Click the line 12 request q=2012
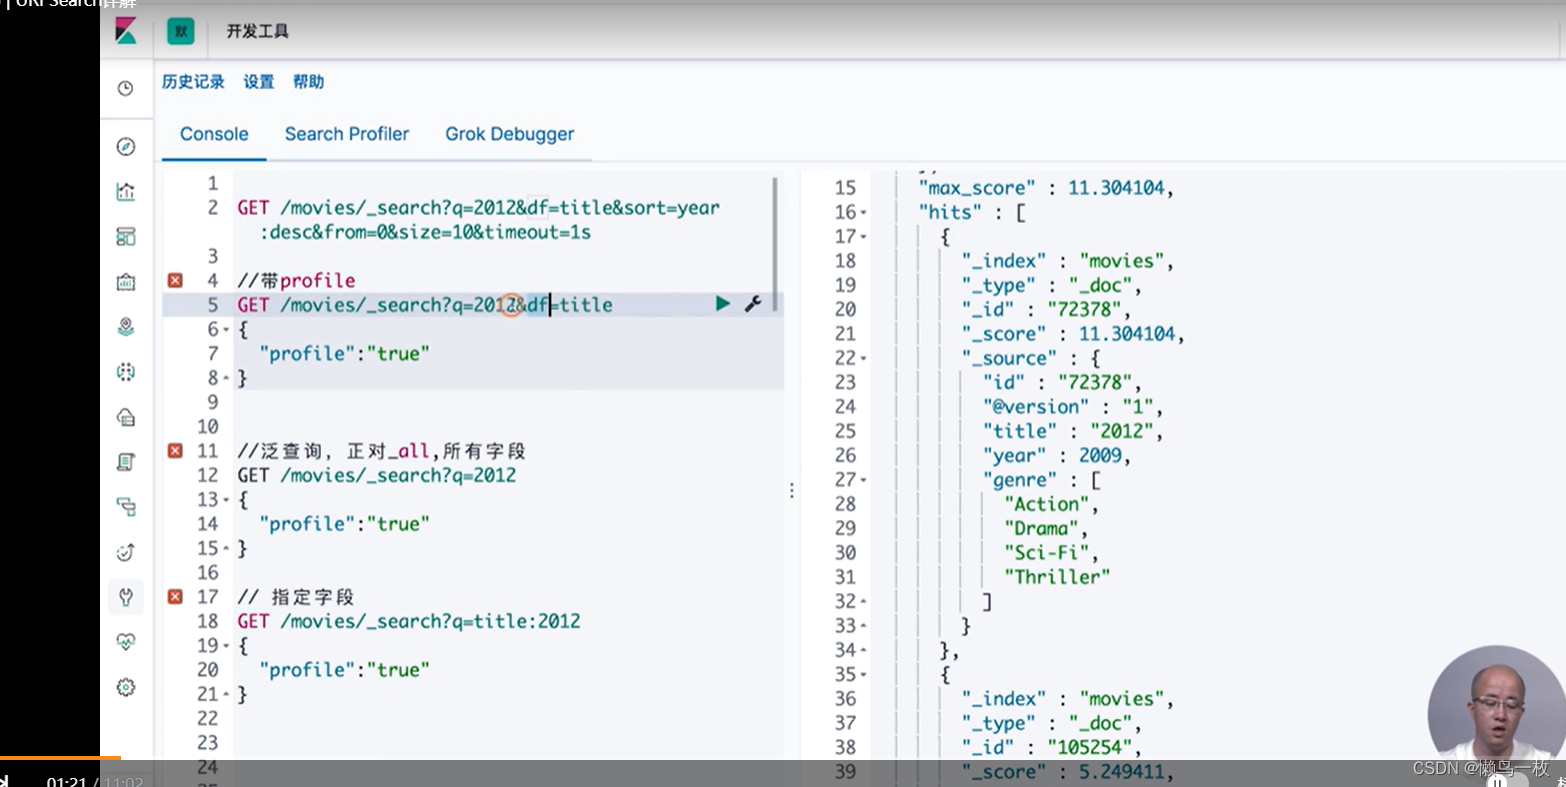Image resolution: width=1566 pixels, height=787 pixels. click(x=377, y=475)
